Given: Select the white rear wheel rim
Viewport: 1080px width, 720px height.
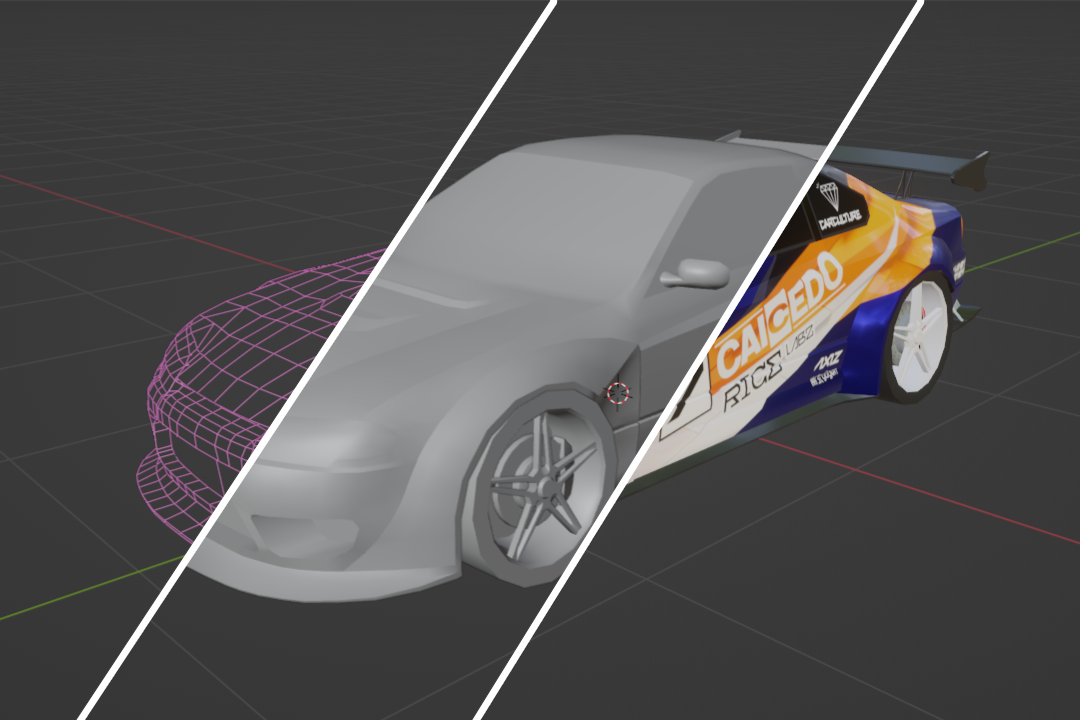Looking at the screenshot, I should coord(920,338).
